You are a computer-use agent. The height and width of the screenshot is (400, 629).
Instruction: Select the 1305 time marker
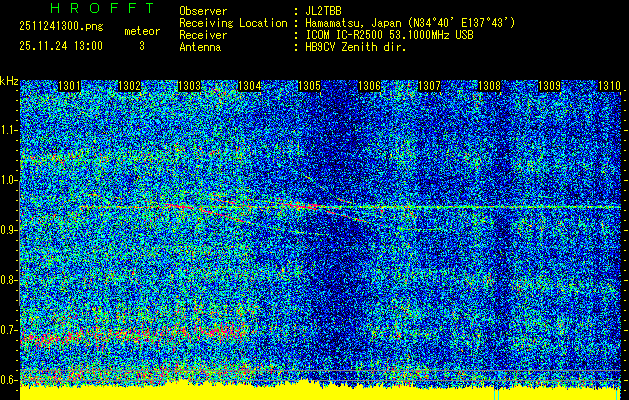click(x=310, y=86)
